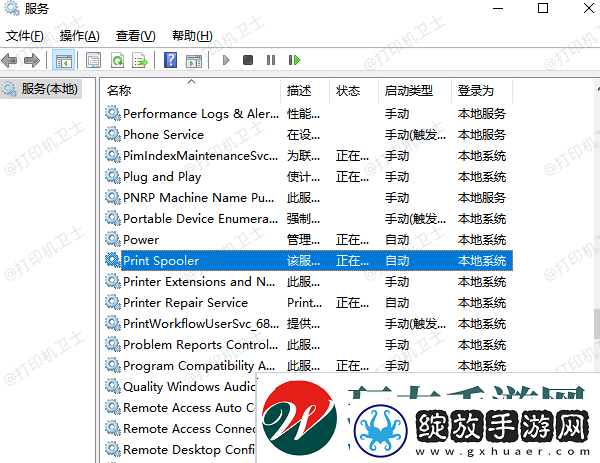Click the restart service icon
Image resolution: width=600 pixels, height=463 pixels.
tap(294, 60)
